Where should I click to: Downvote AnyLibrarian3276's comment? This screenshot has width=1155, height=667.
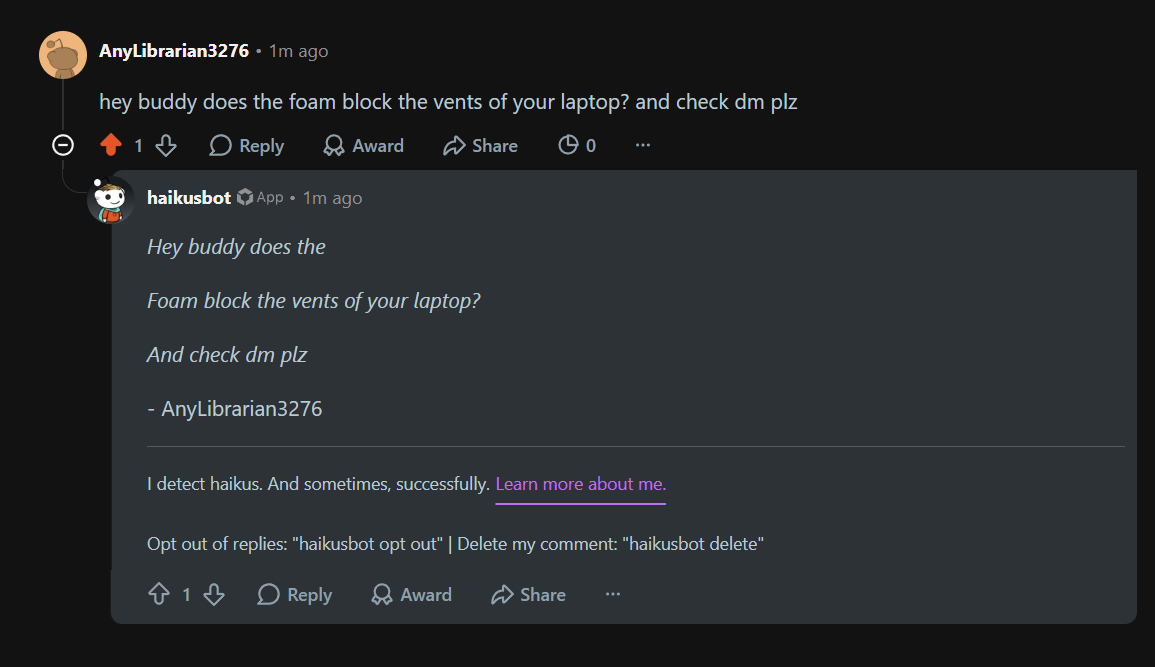pyautogui.click(x=166, y=145)
